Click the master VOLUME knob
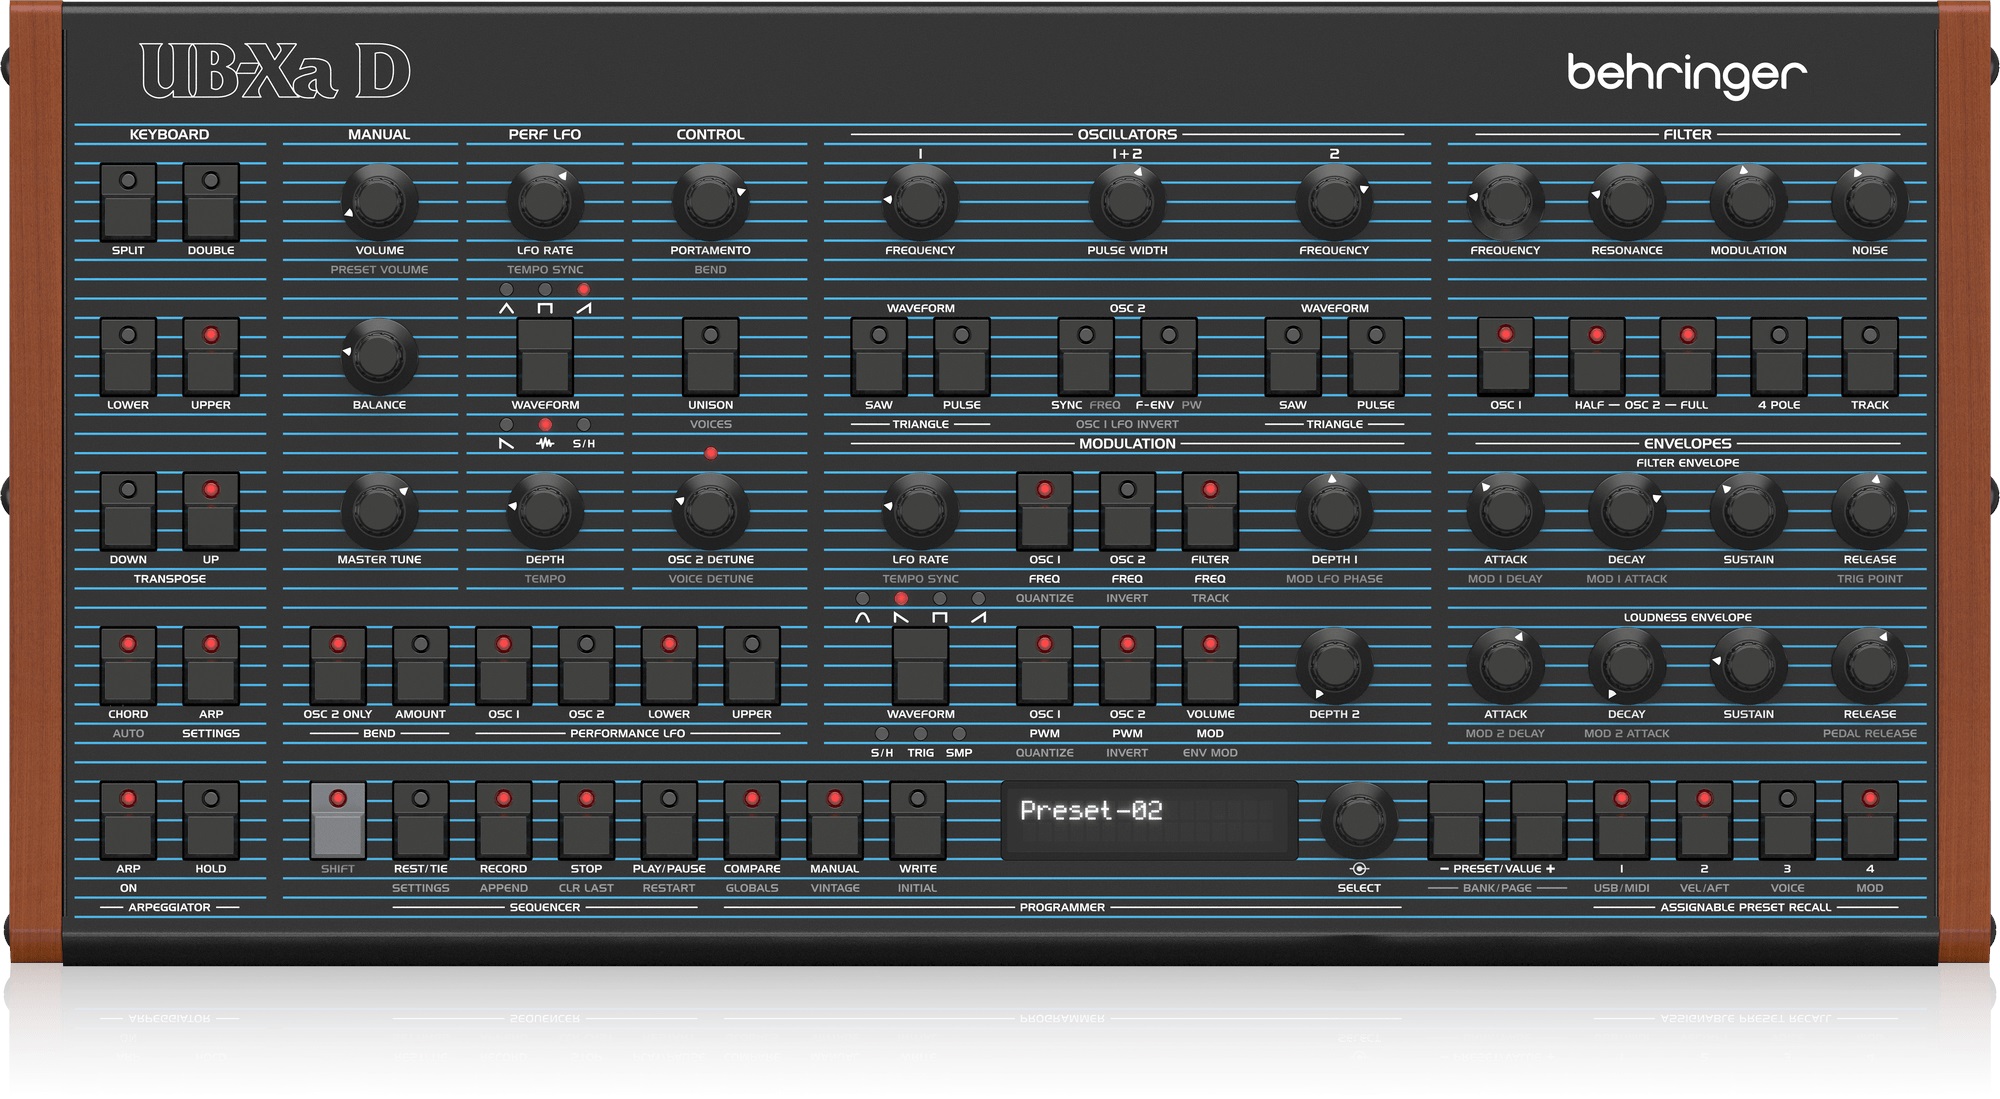The image size is (2000, 1099). click(379, 202)
